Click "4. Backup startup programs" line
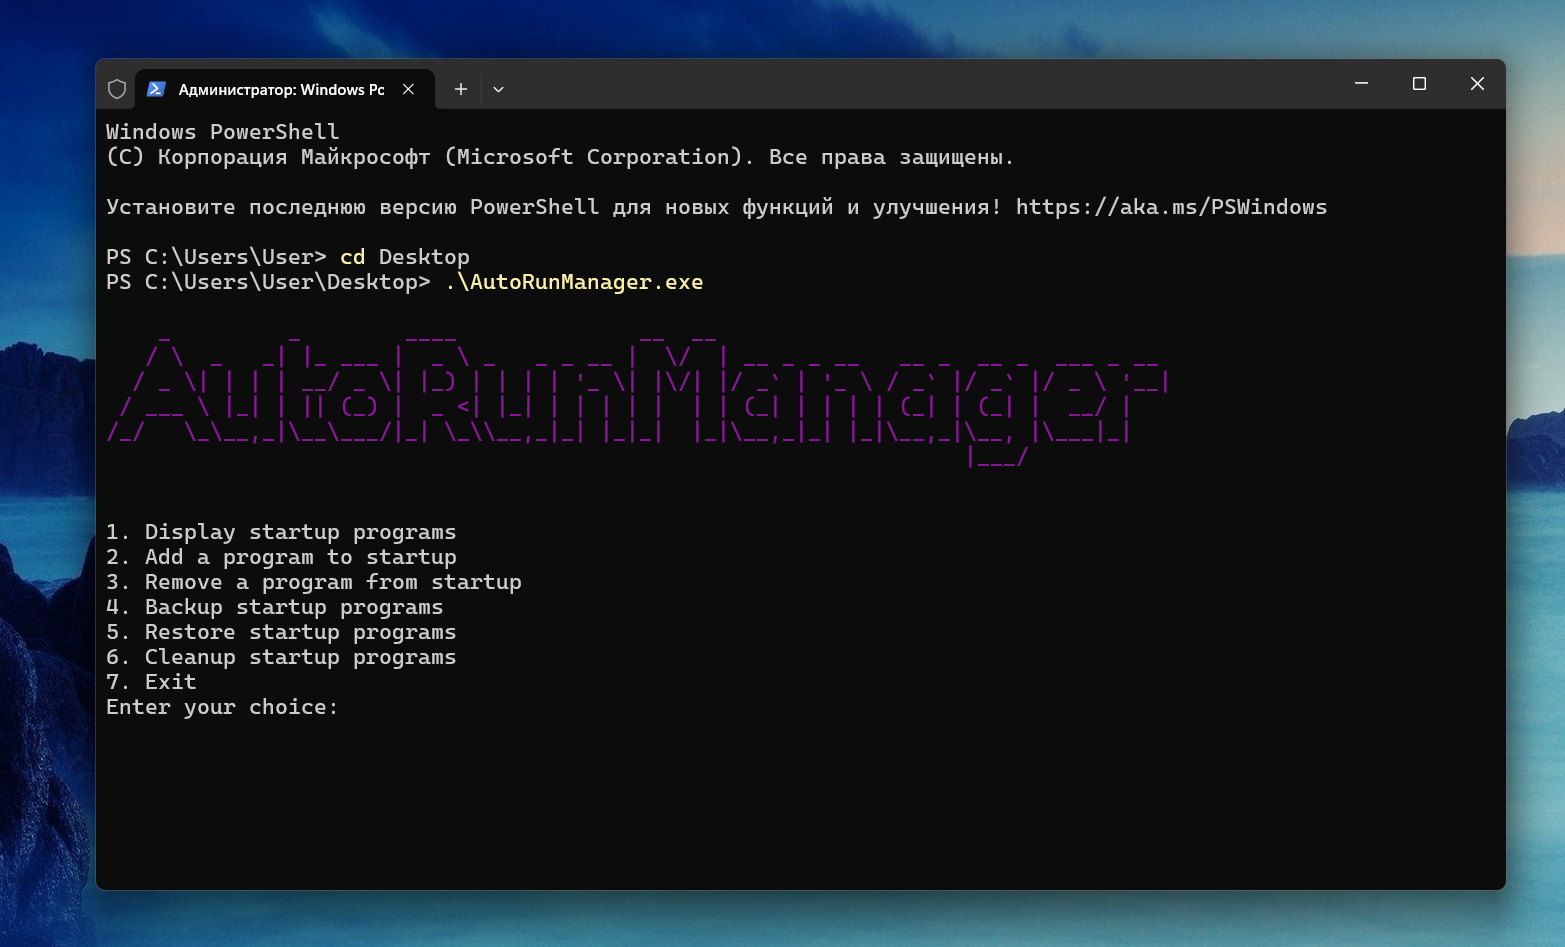The image size is (1565, 947). (x=274, y=607)
